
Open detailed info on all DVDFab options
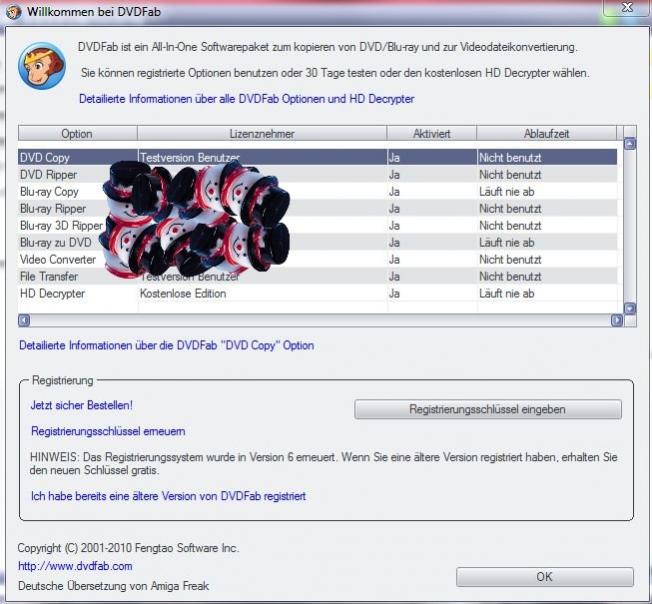[x=246, y=99]
